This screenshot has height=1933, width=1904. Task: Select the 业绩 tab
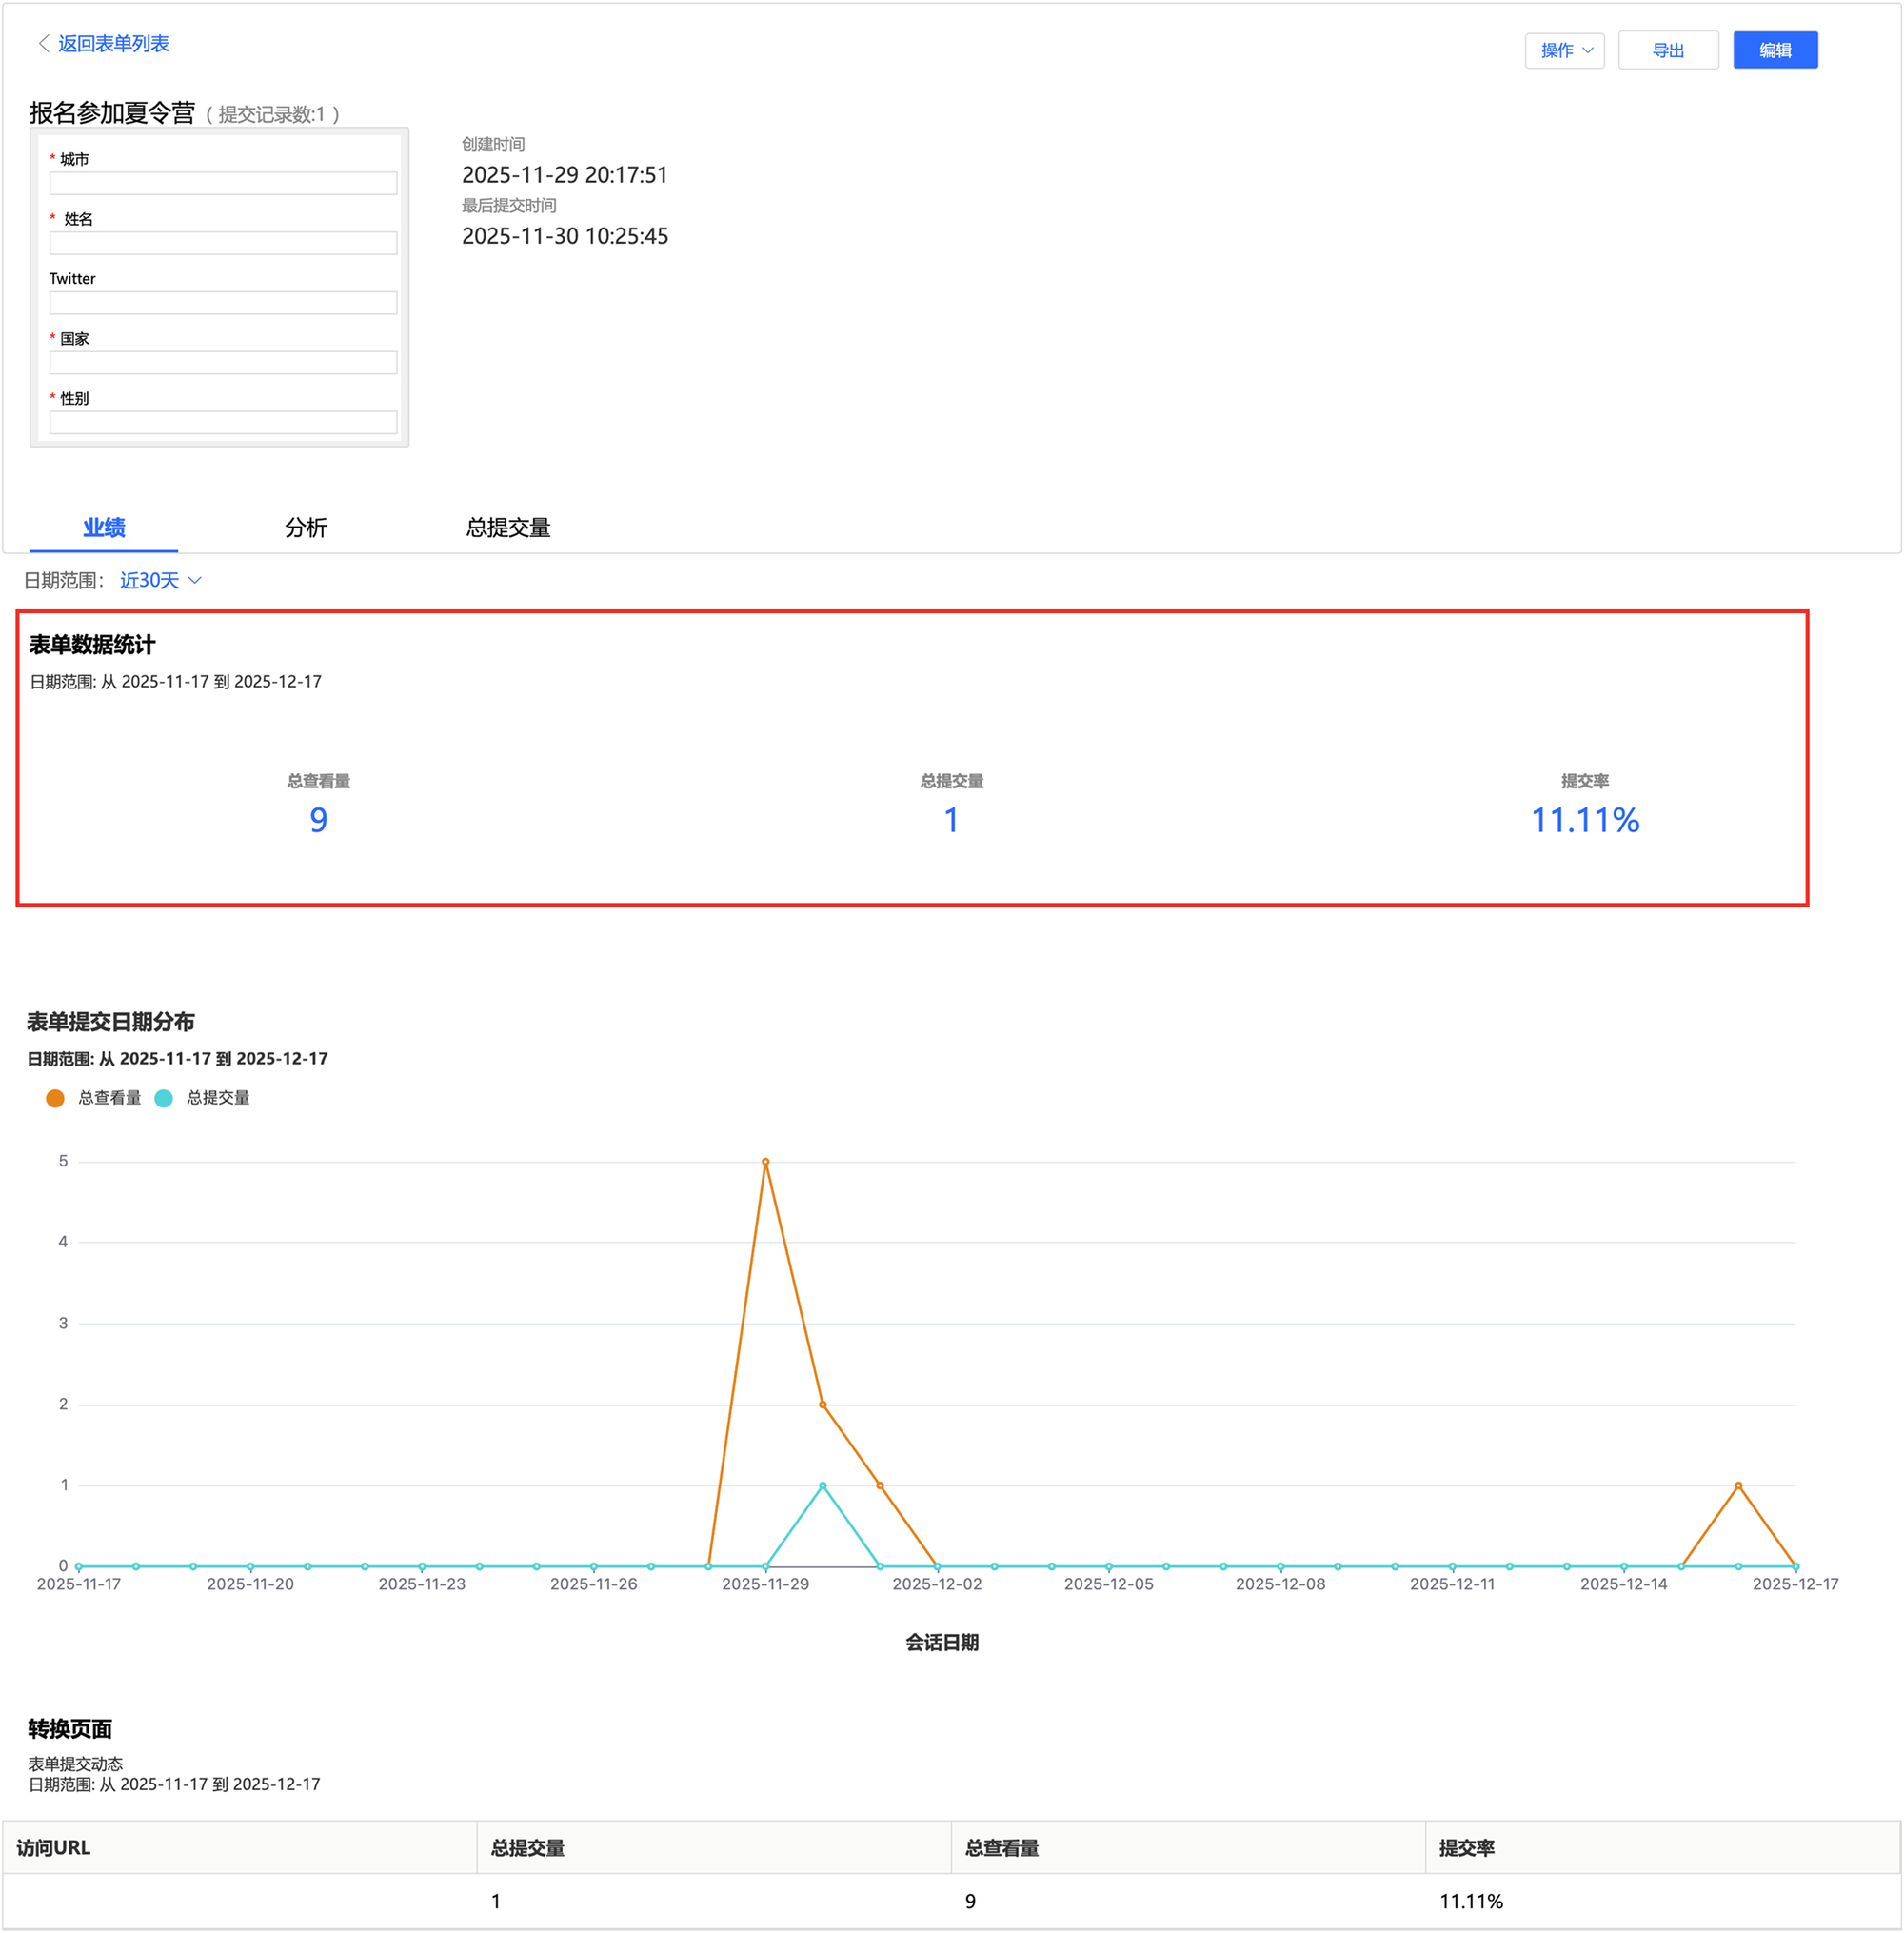pos(104,527)
